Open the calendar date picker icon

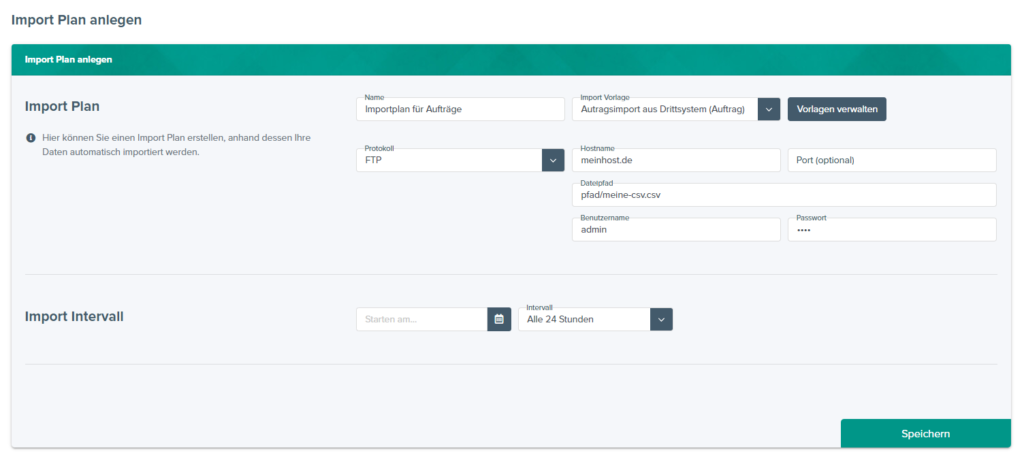(x=499, y=319)
